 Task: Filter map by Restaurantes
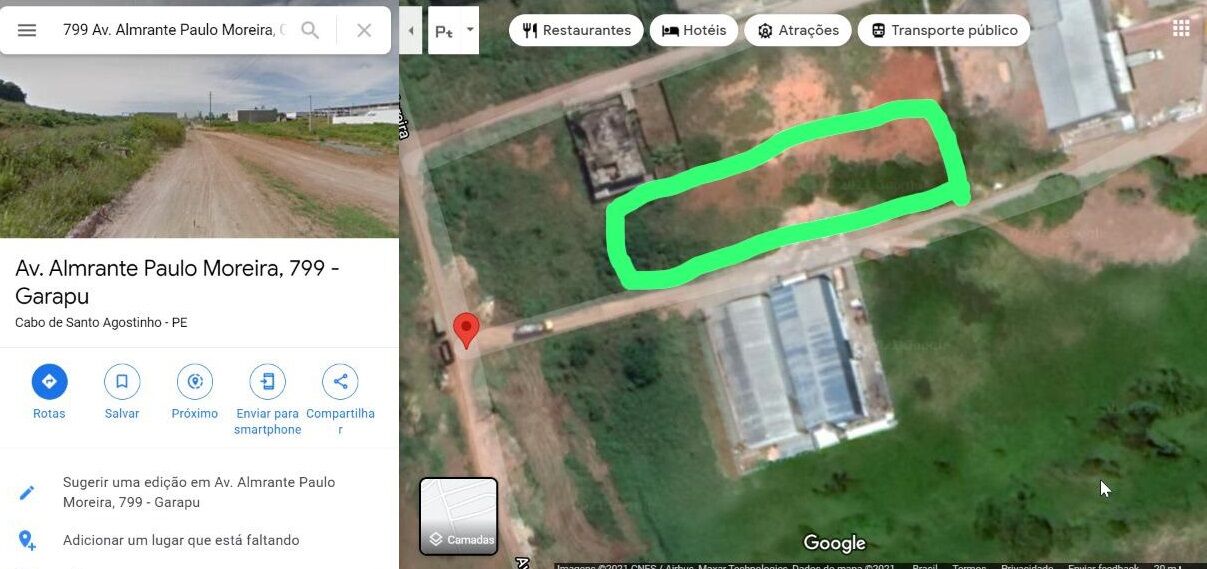(576, 30)
